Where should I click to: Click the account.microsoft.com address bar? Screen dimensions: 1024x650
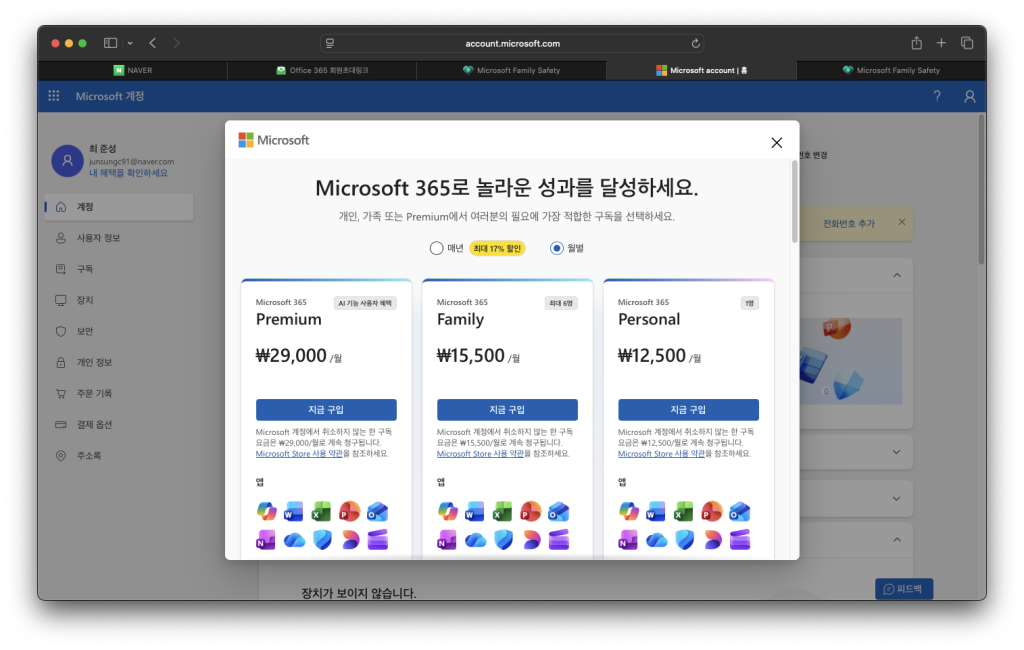pyautogui.click(x=512, y=43)
